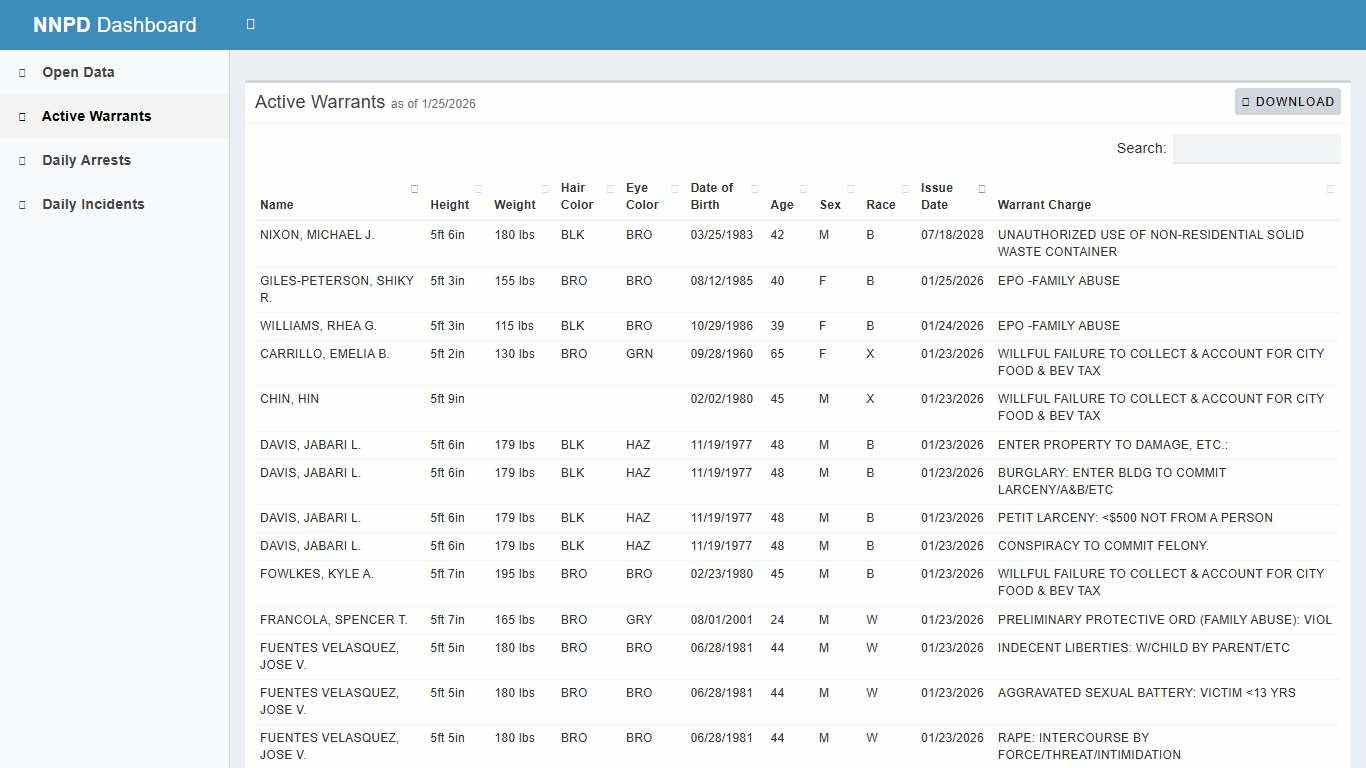Click the Daily Arrests sidebar icon

pyautogui.click(x=20, y=160)
